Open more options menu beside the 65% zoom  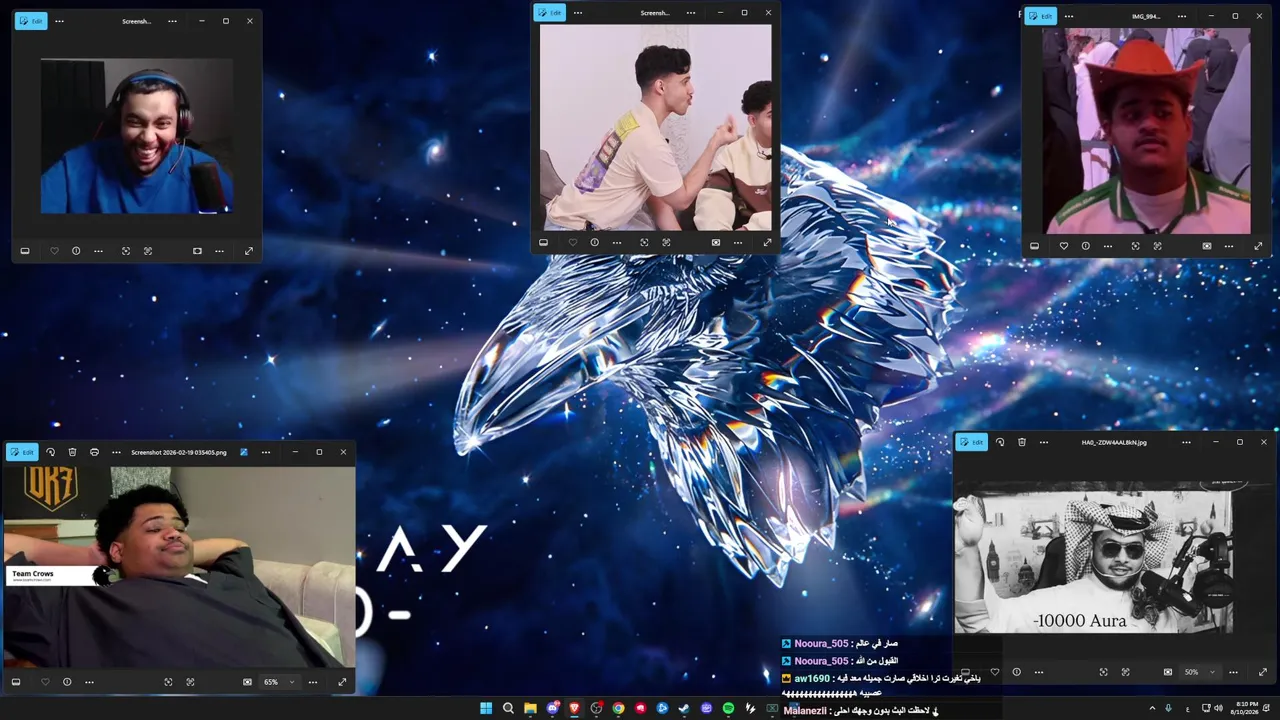313,682
